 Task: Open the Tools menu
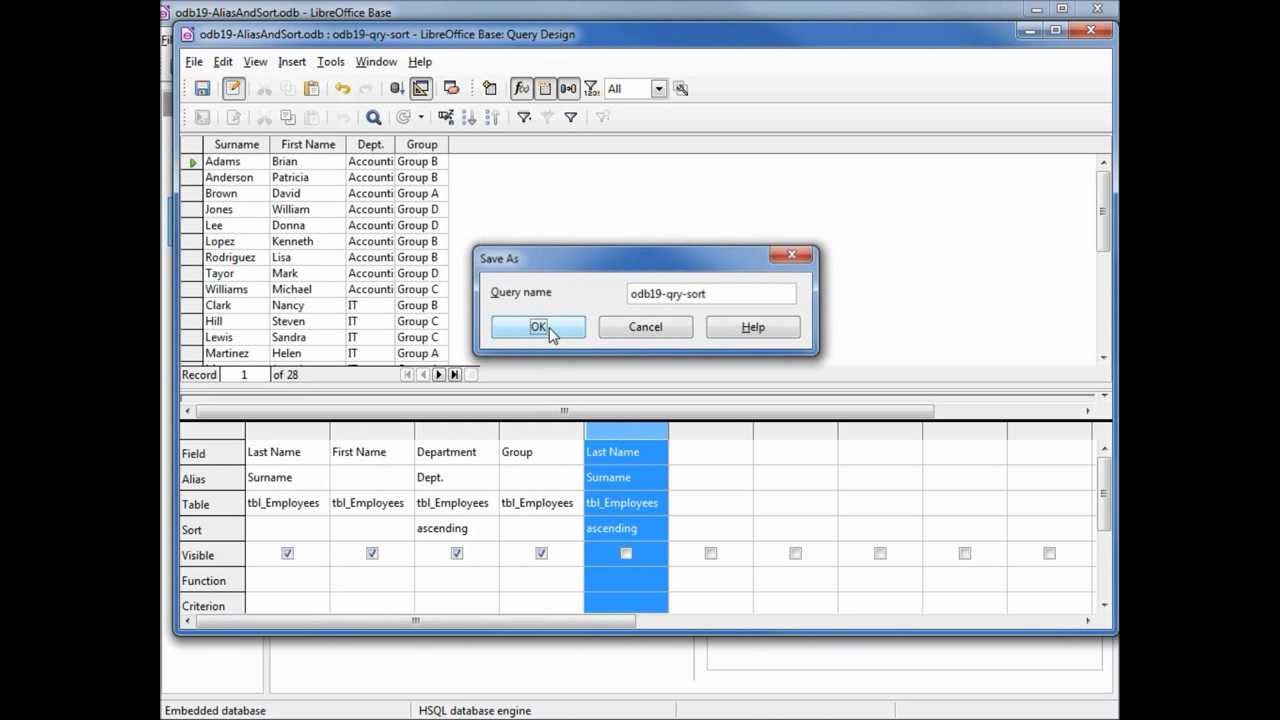point(331,62)
